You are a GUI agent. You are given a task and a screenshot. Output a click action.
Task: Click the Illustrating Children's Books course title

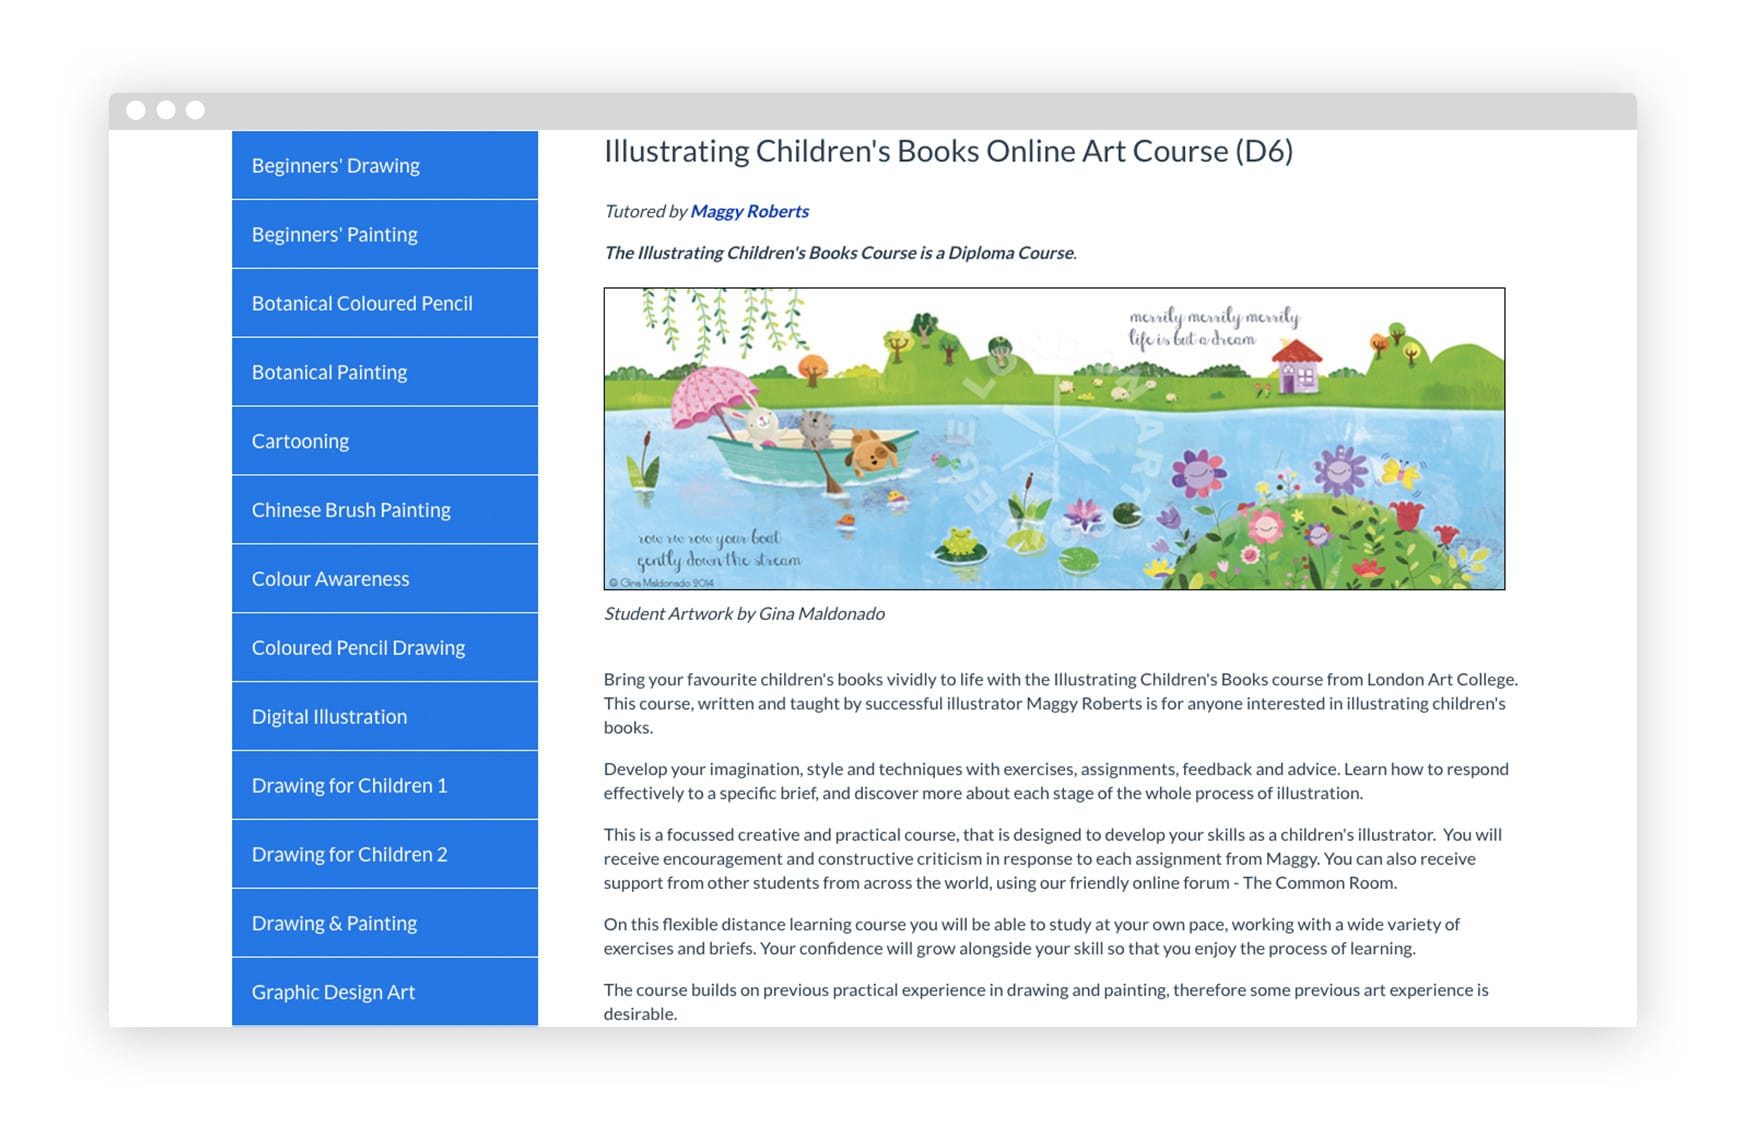pos(948,151)
